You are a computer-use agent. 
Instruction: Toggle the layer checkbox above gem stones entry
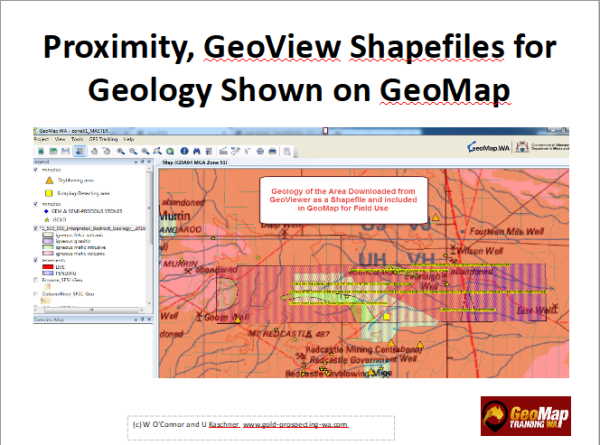click(x=36, y=204)
